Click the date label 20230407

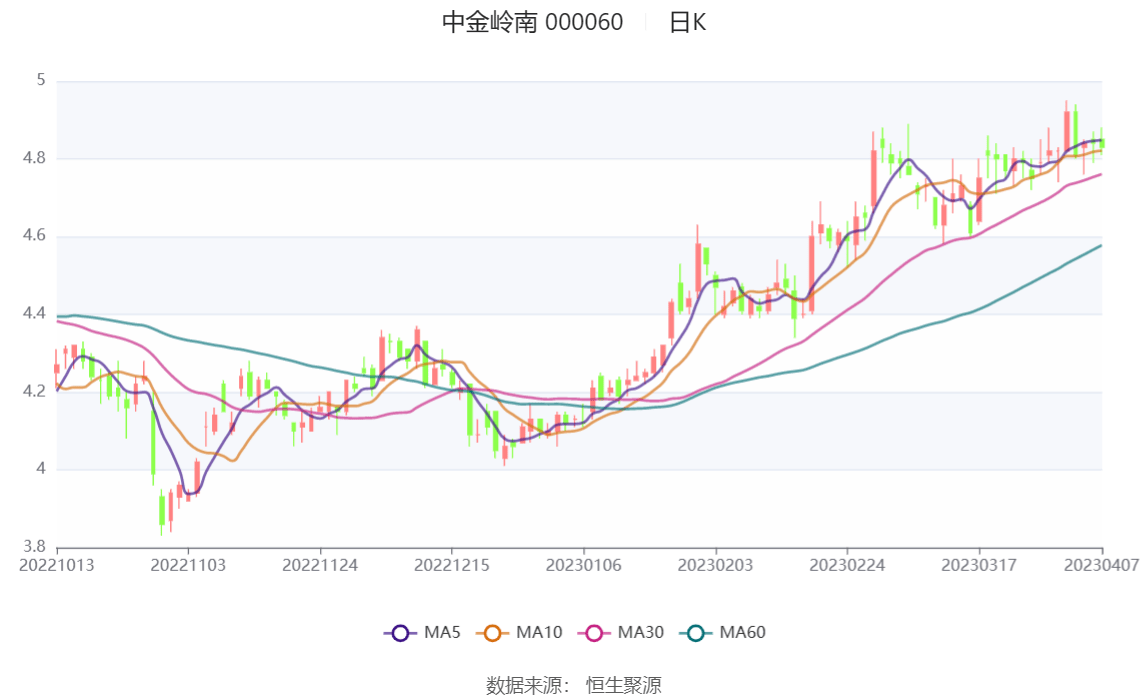click(1101, 566)
